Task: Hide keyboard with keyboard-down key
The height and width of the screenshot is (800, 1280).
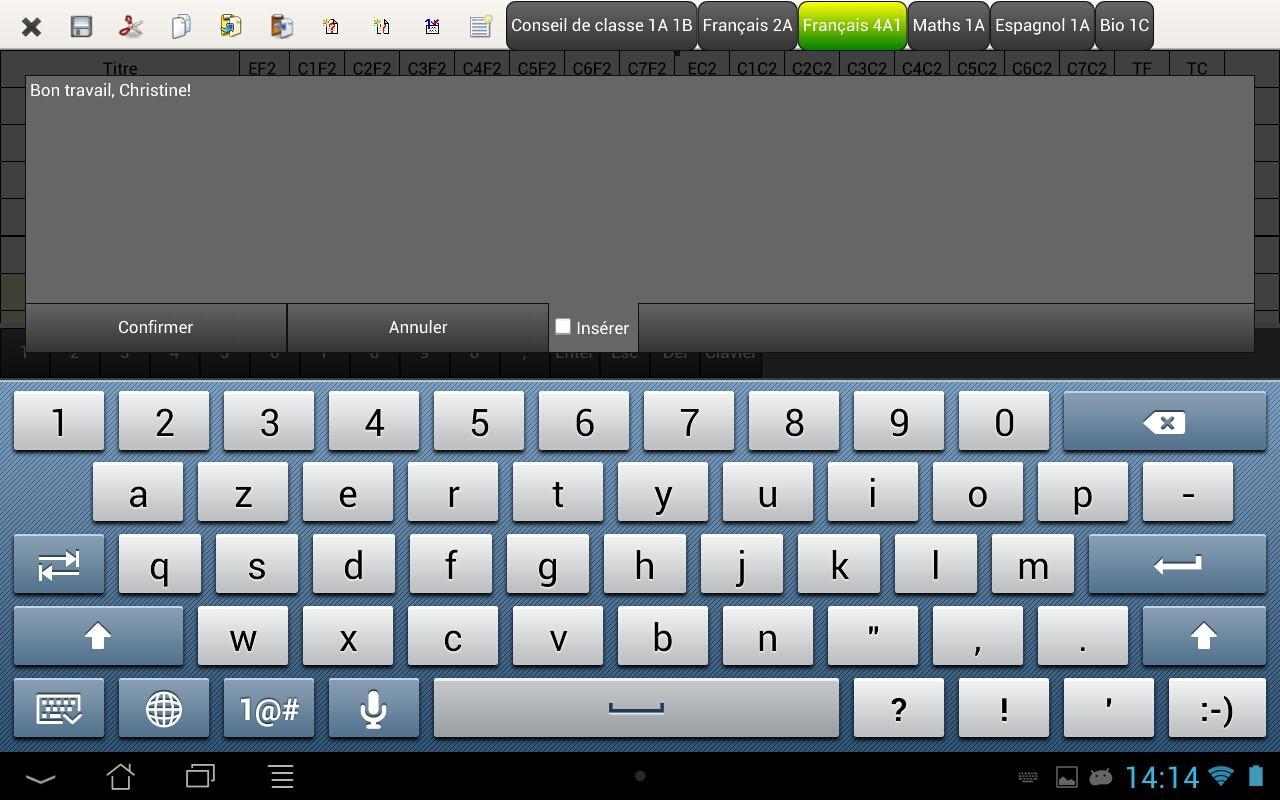Action: (59, 709)
